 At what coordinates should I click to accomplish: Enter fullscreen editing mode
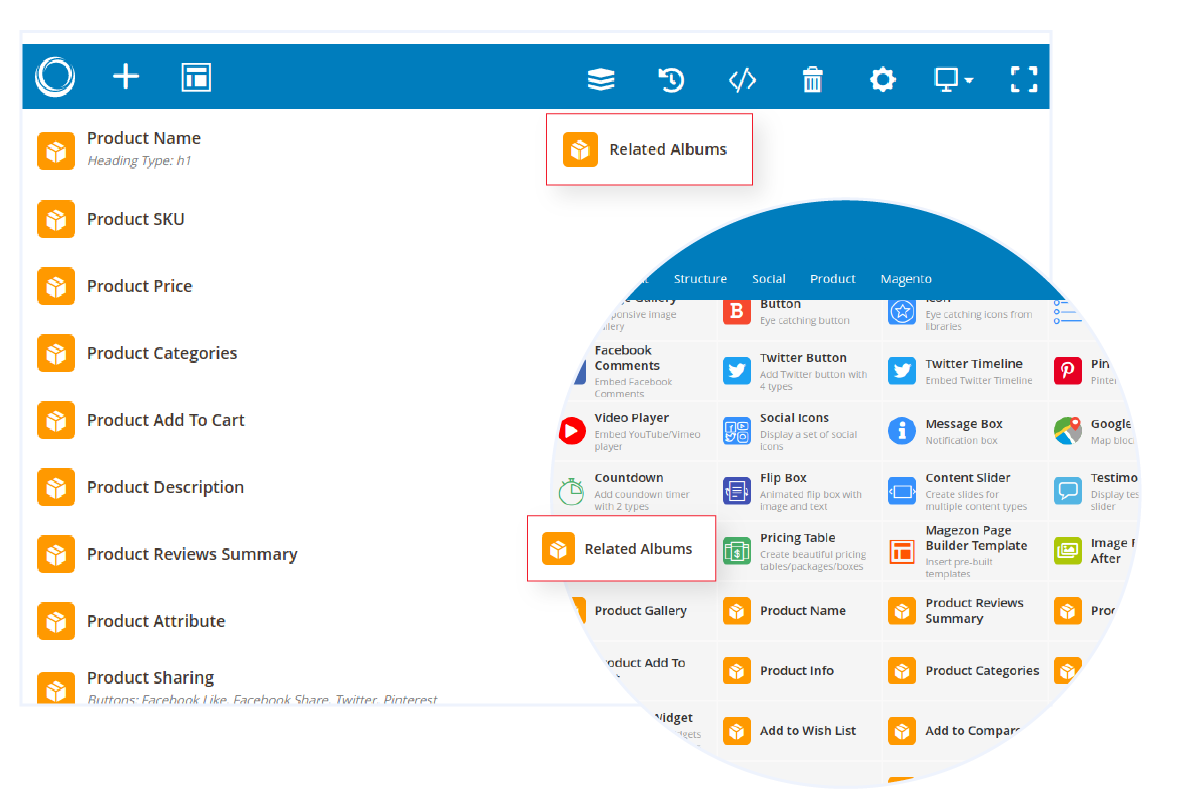pos(1024,79)
